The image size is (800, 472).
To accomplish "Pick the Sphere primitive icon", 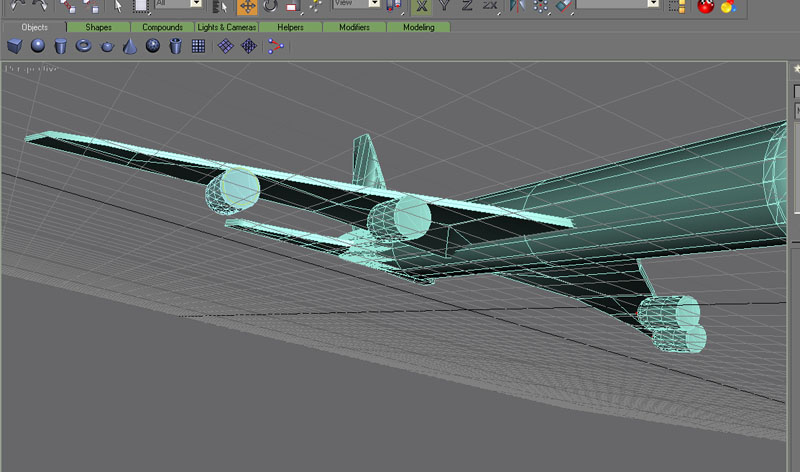I will [38, 46].
